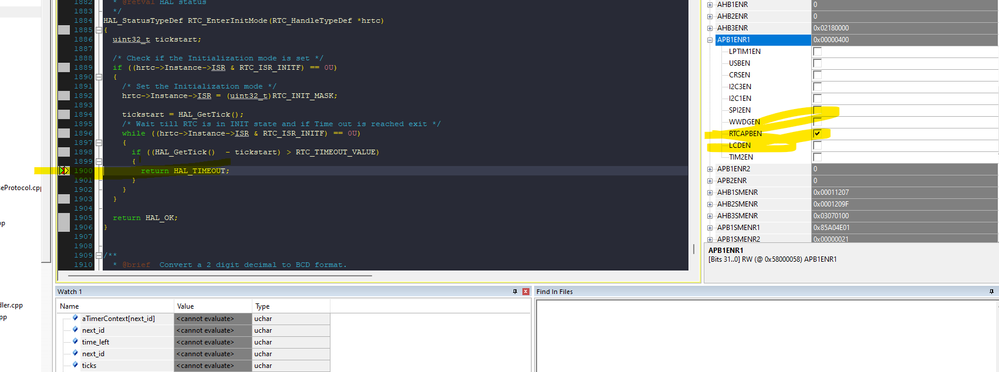999x372 pixels.
Task: Click the watch icon beside ticks
Action: click(x=75, y=365)
